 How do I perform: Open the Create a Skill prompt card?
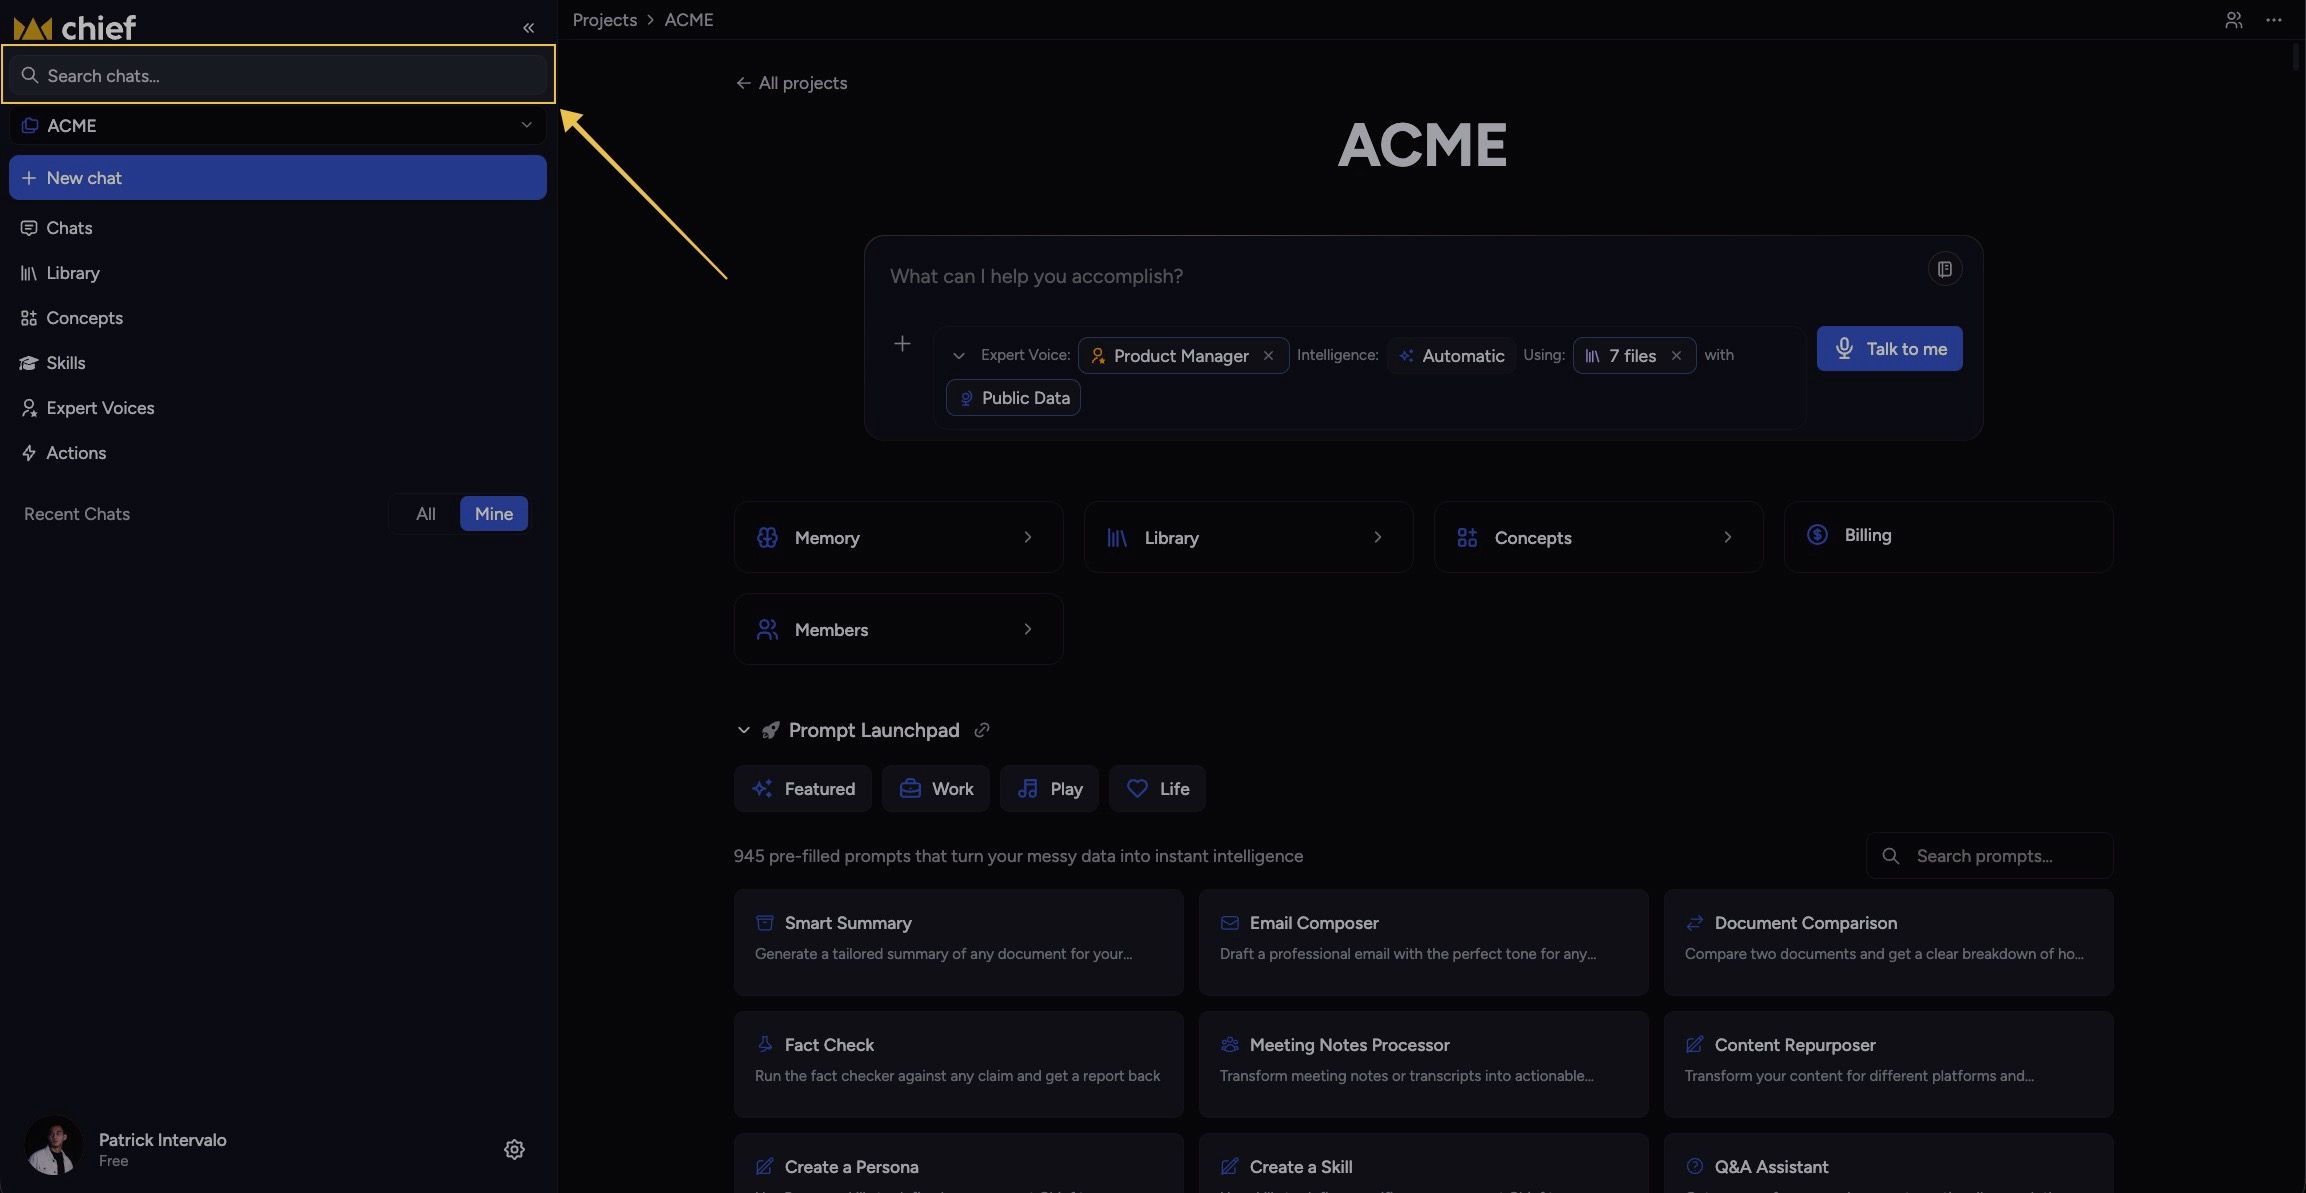pyautogui.click(x=1423, y=1163)
